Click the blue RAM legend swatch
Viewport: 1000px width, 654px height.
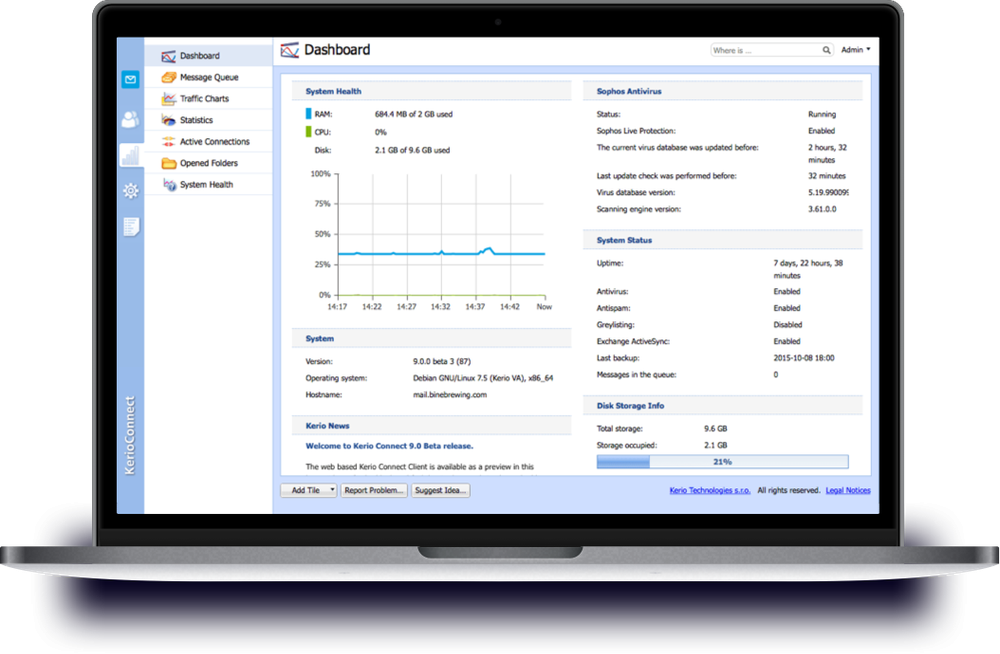[x=309, y=114]
